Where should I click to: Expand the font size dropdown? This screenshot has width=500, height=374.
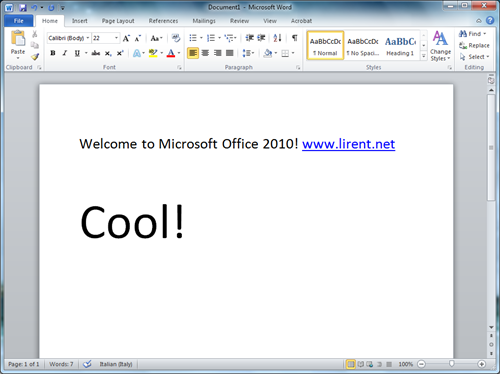point(116,38)
